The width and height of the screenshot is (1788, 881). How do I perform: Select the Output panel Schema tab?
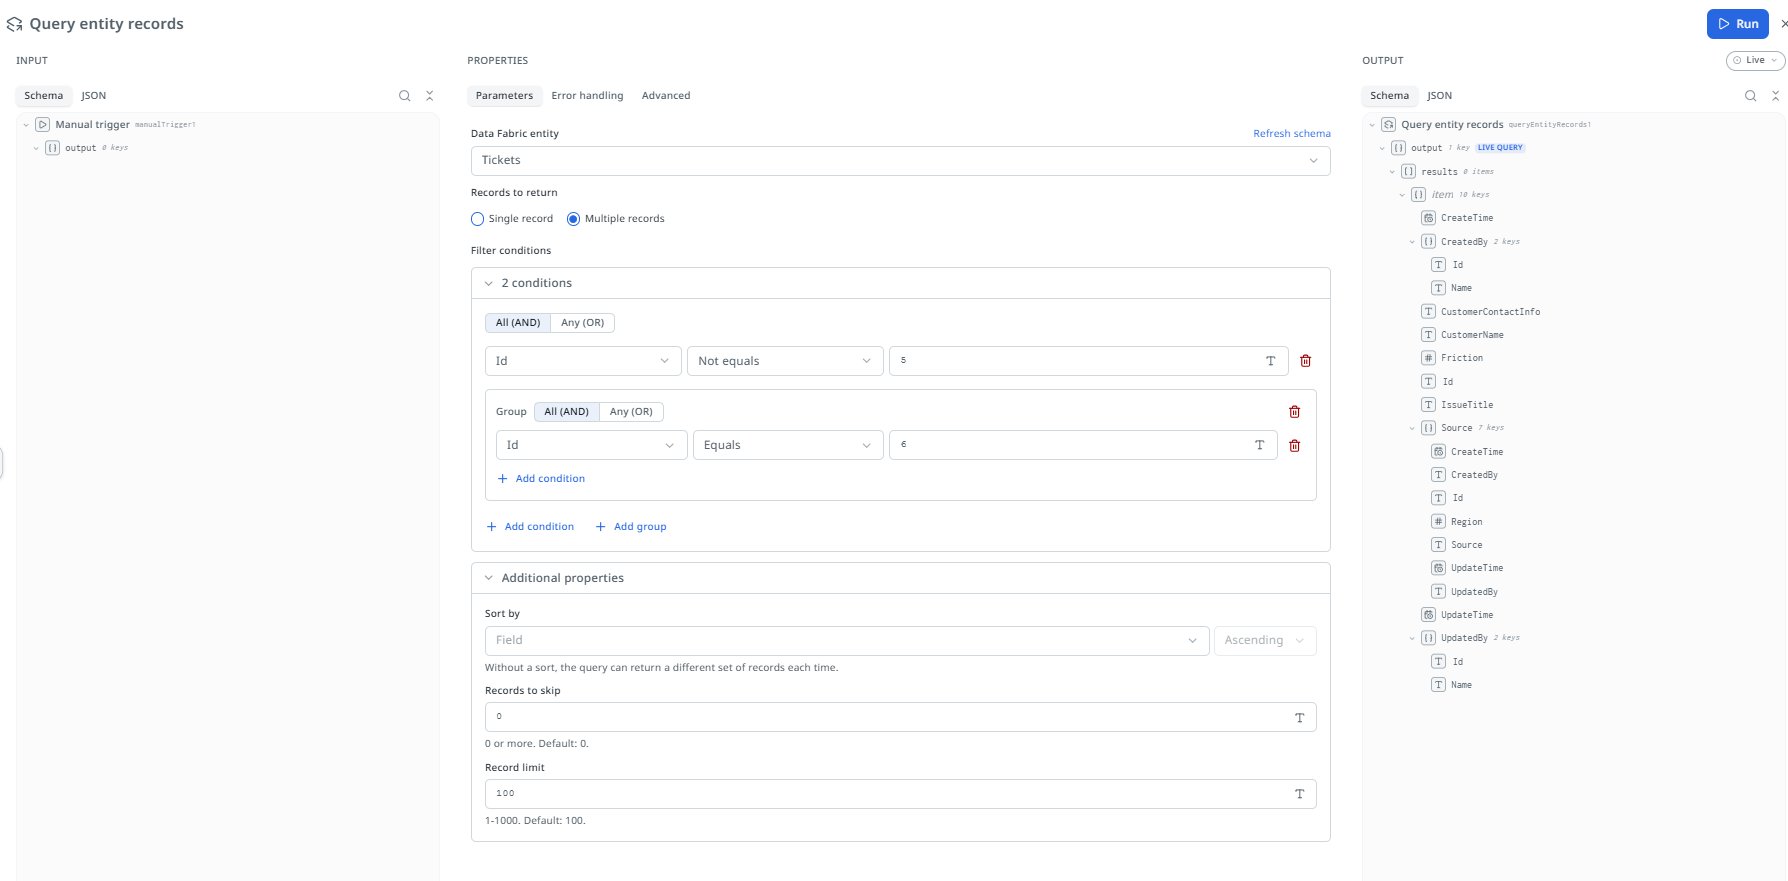click(1389, 96)
